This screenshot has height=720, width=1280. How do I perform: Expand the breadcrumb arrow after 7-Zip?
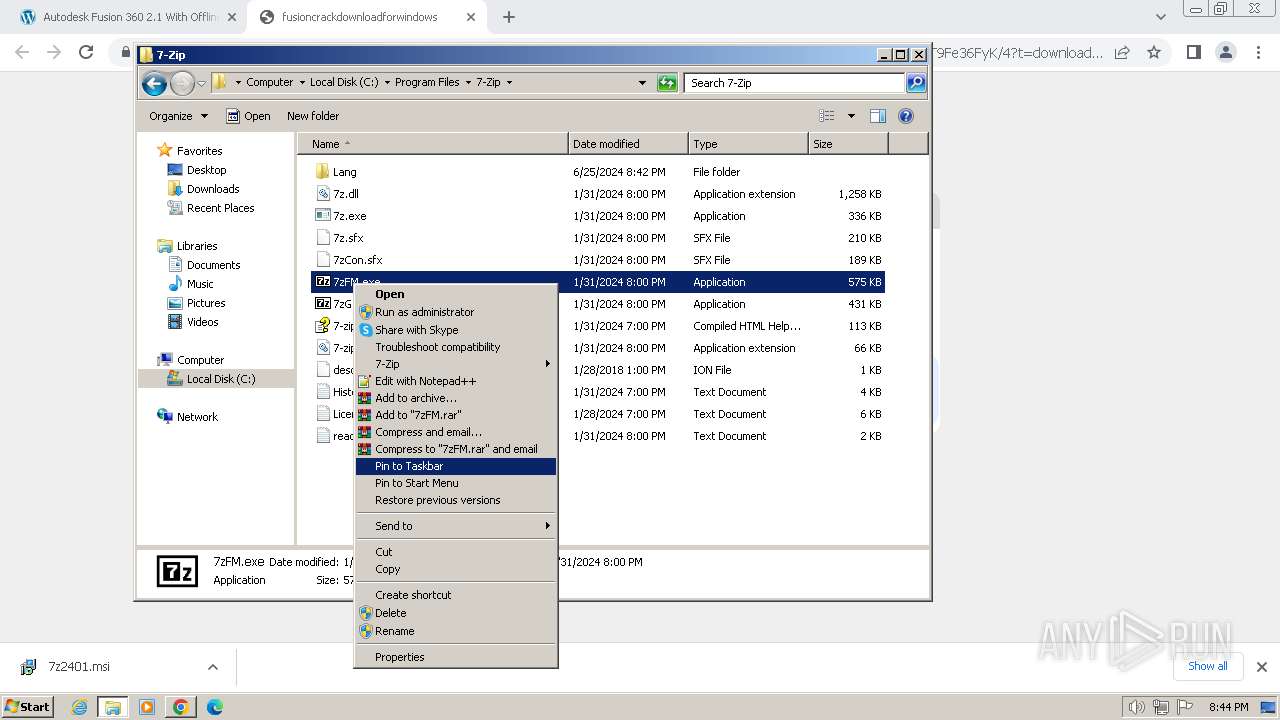[509, 83]
